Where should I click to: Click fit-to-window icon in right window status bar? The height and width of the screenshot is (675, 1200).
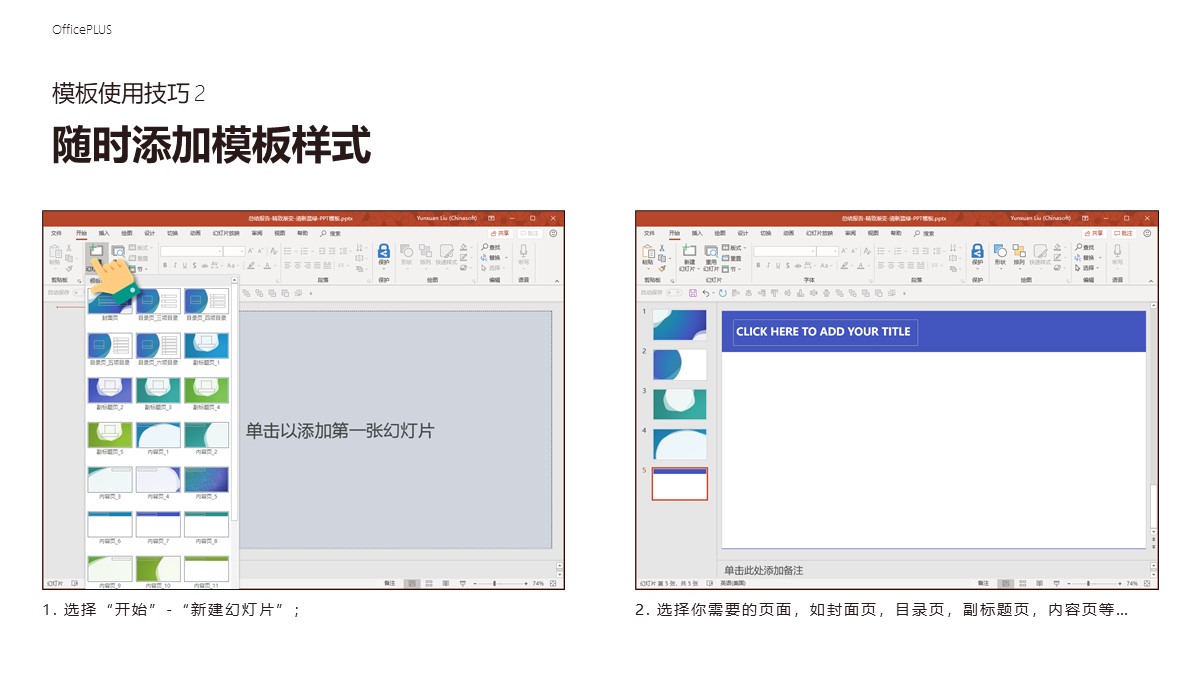coord(1147,583)
